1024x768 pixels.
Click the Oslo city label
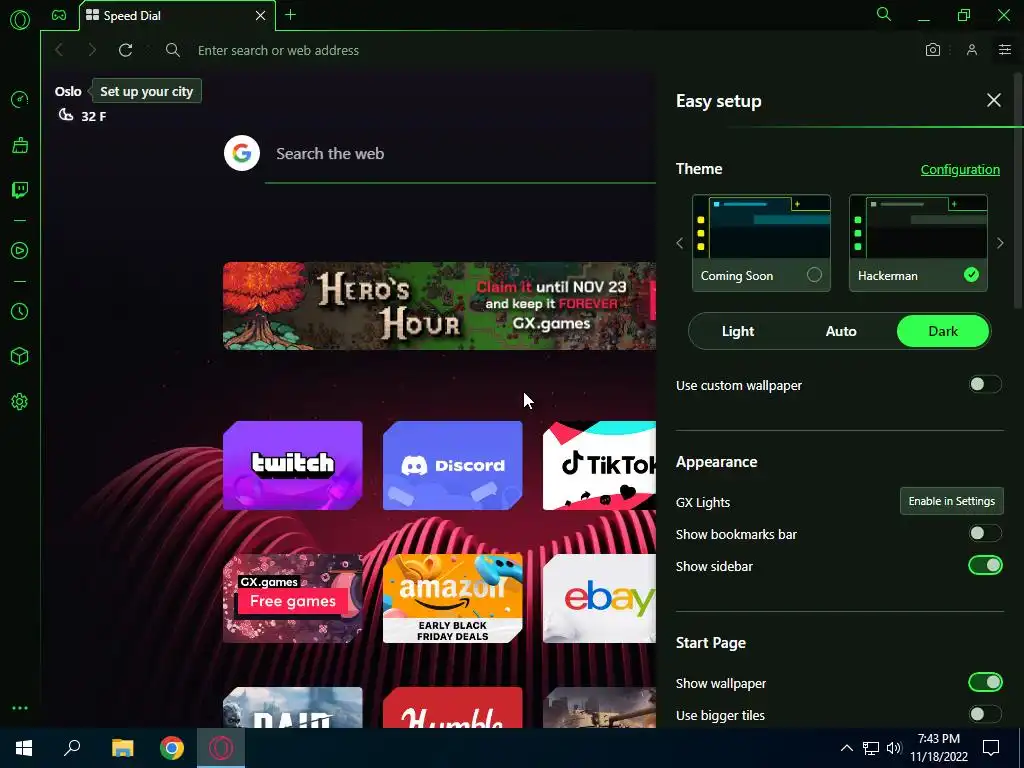(68, 91)
